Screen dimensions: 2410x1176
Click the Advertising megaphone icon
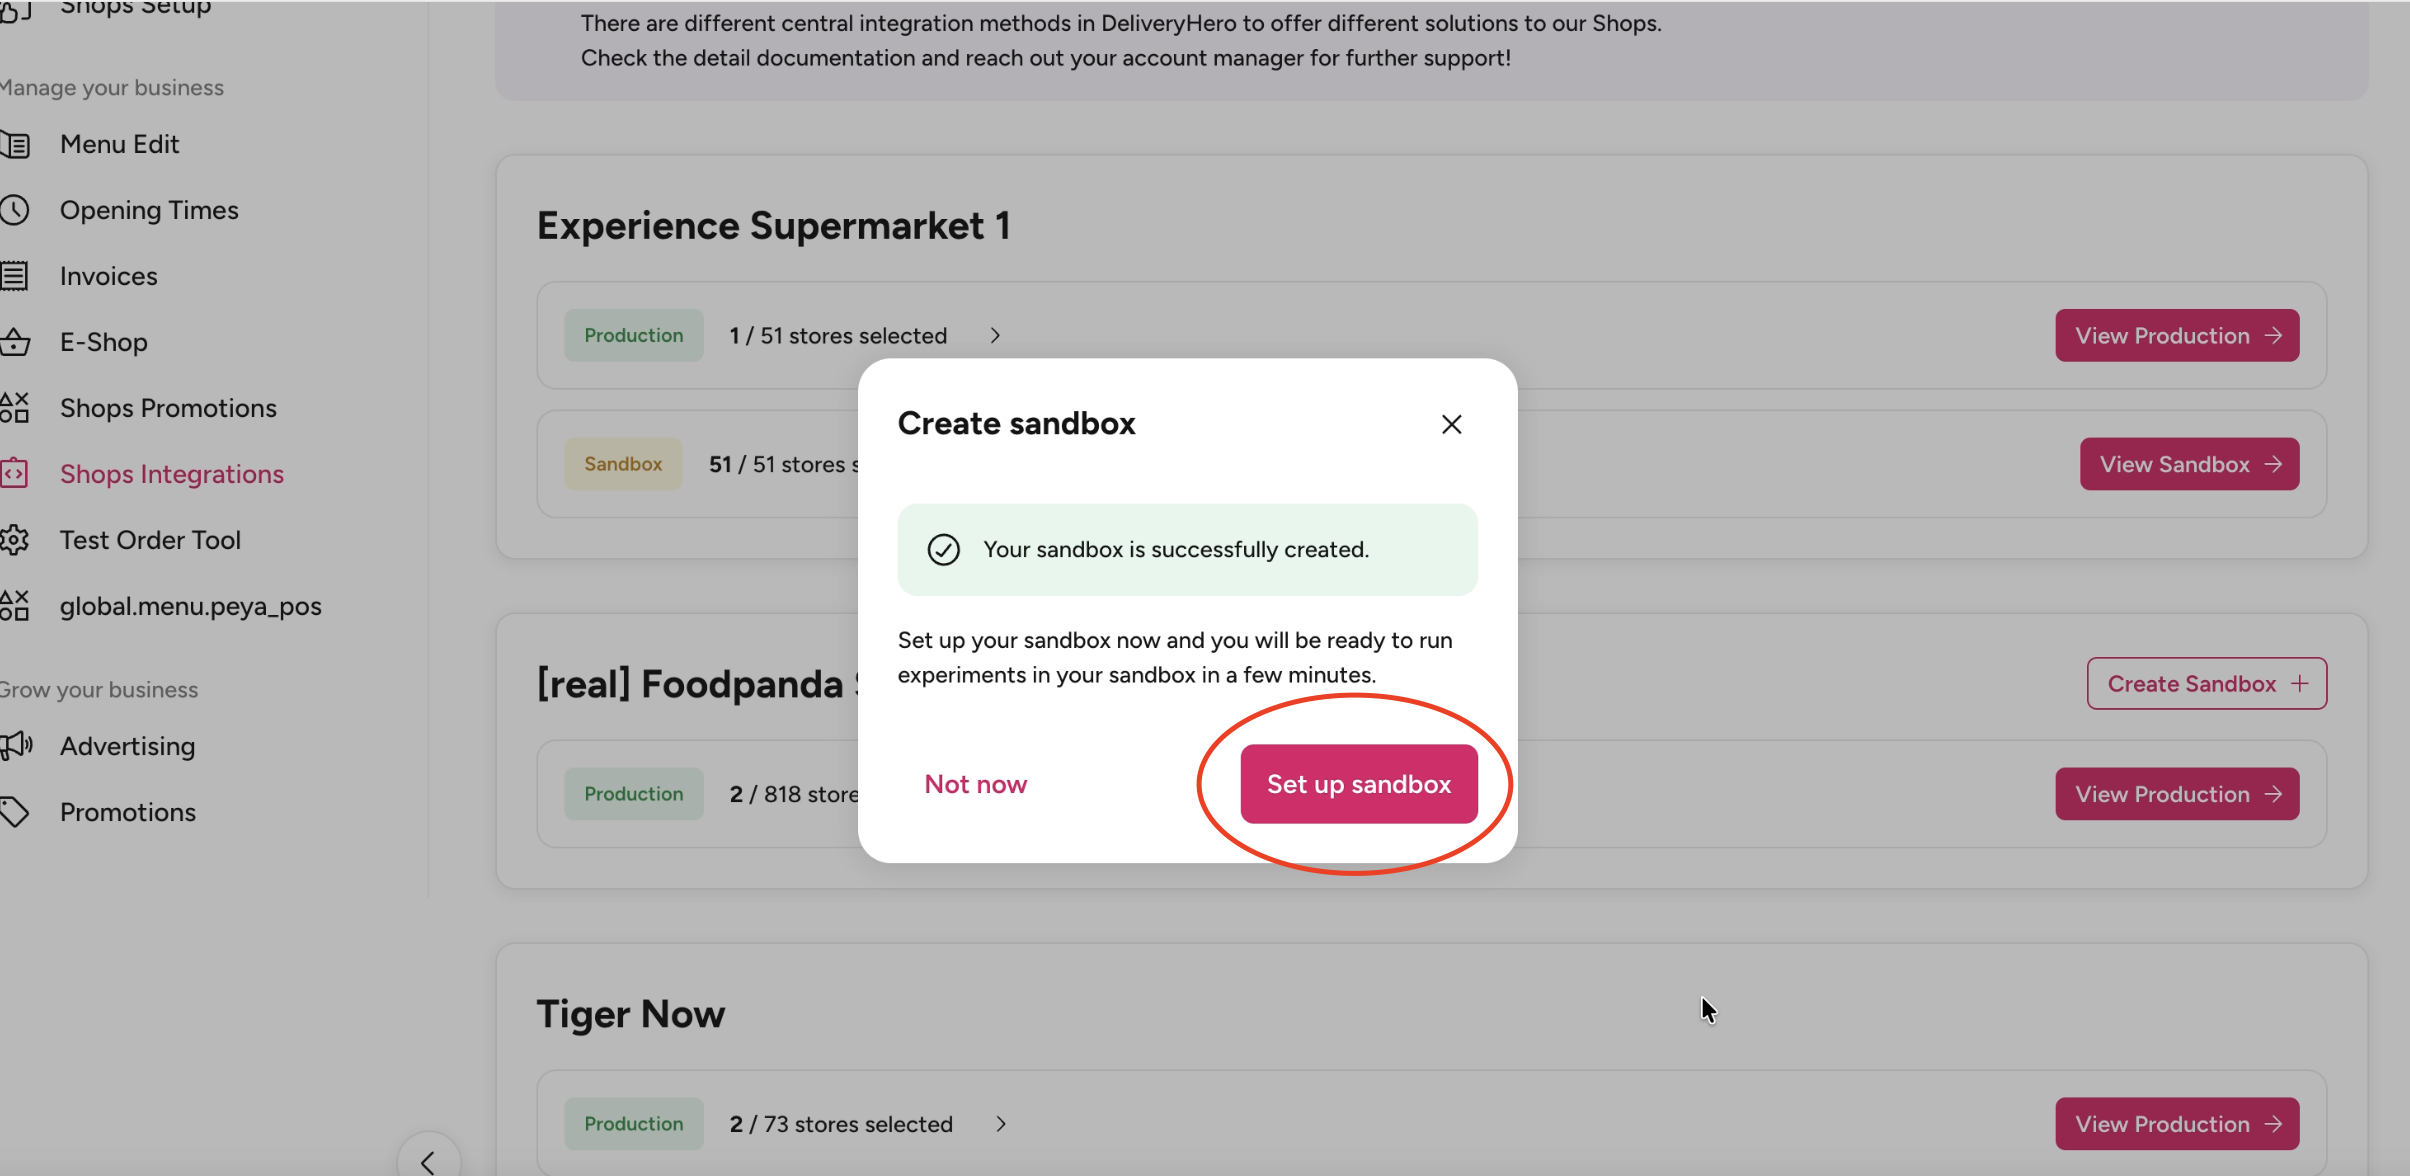pos(16,746)
